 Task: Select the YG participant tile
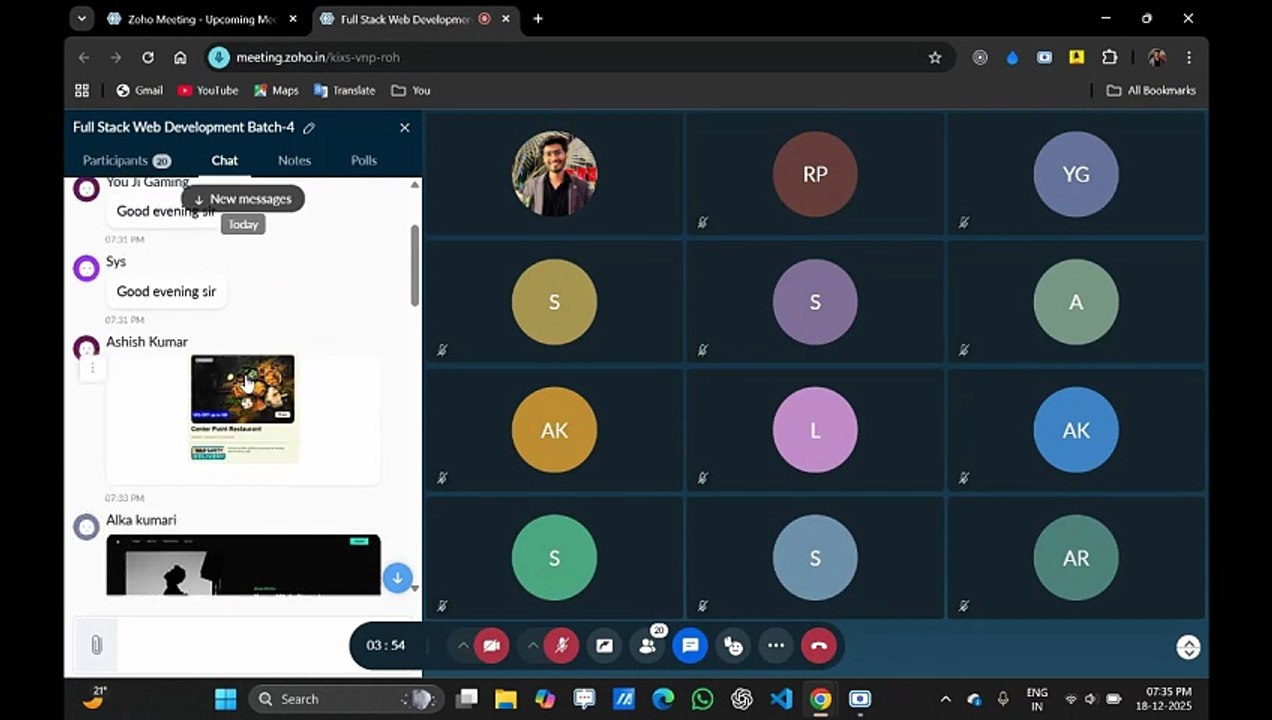click(1076, 174)
